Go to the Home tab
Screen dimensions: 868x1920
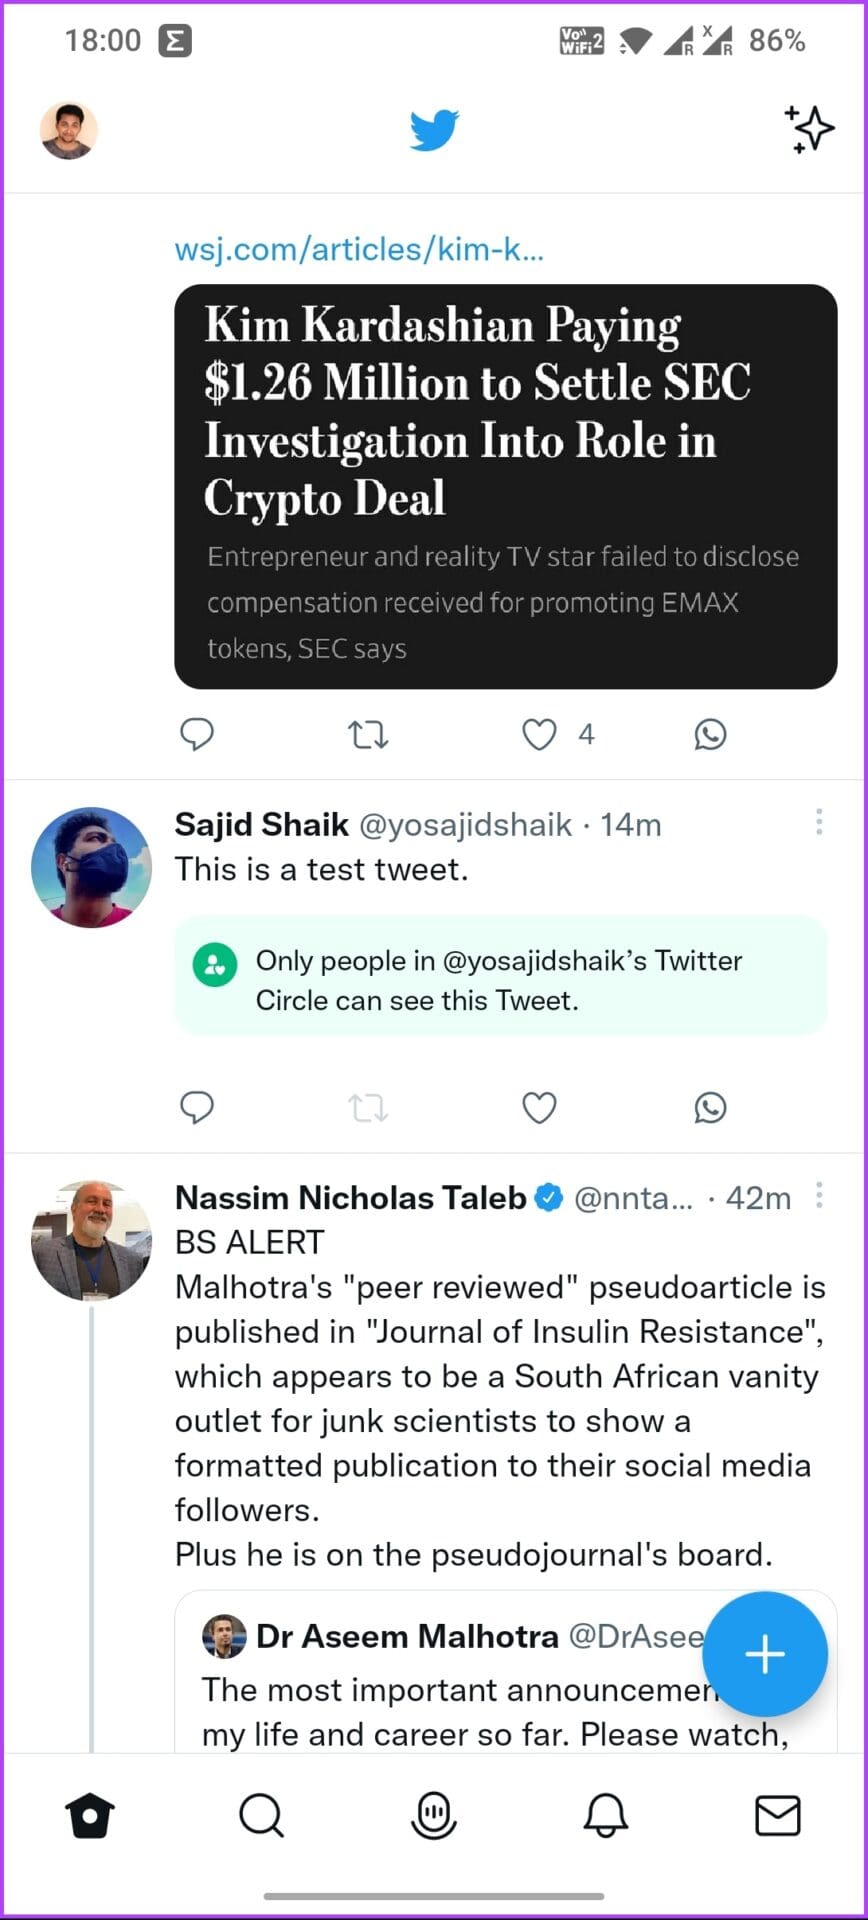pos(90,1815)
